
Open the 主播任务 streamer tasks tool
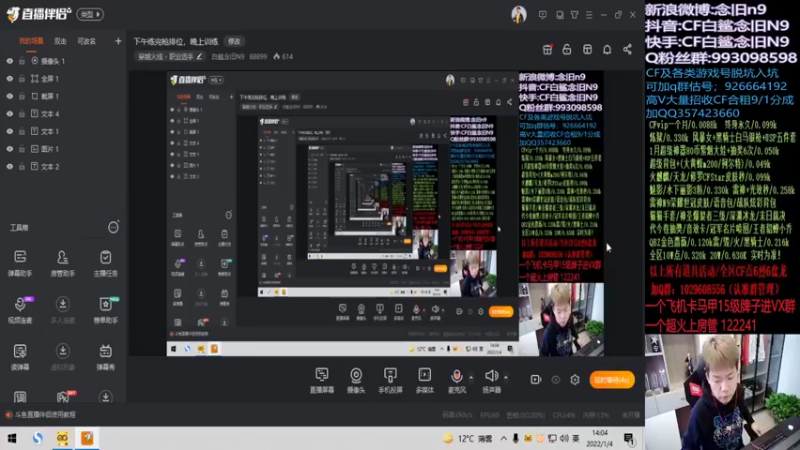[106, 263]
